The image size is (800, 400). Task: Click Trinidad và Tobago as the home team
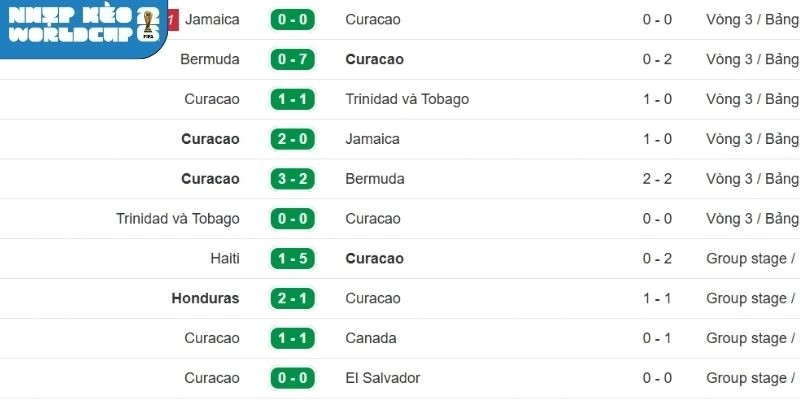click(178, 219)
